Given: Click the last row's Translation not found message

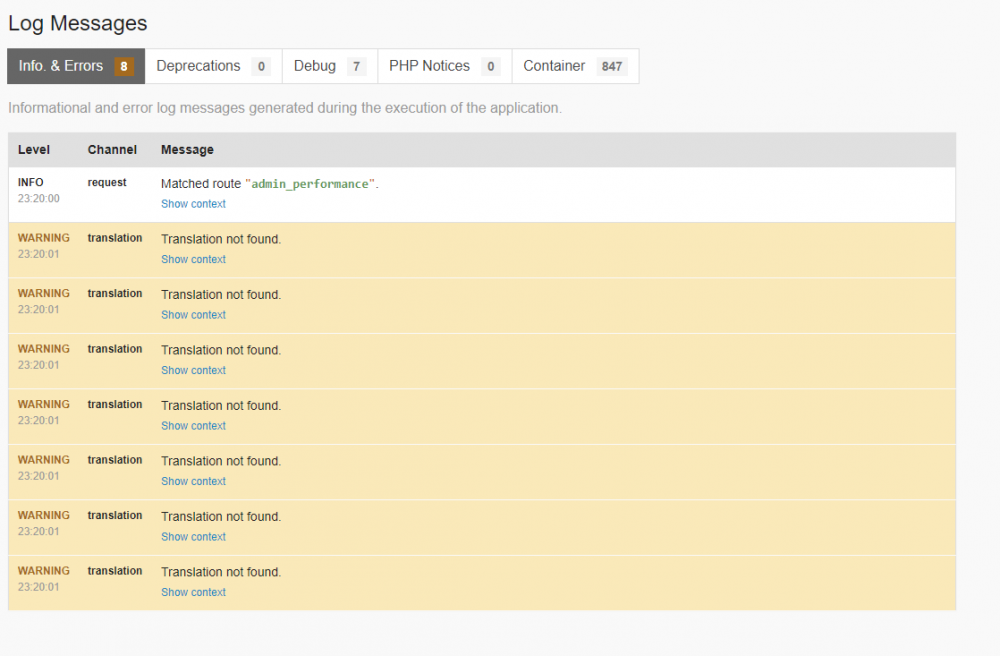Looking at the screenshot, I should coord(221,572).
